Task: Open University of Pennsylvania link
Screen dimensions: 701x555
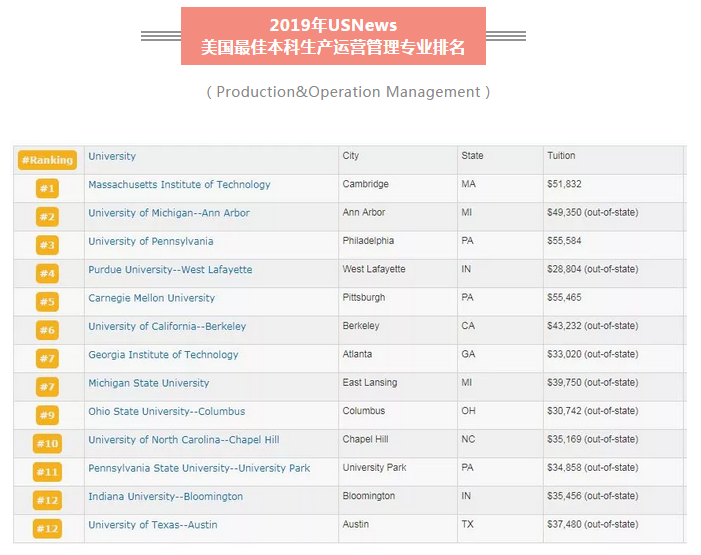Action: tap(151, 241)
